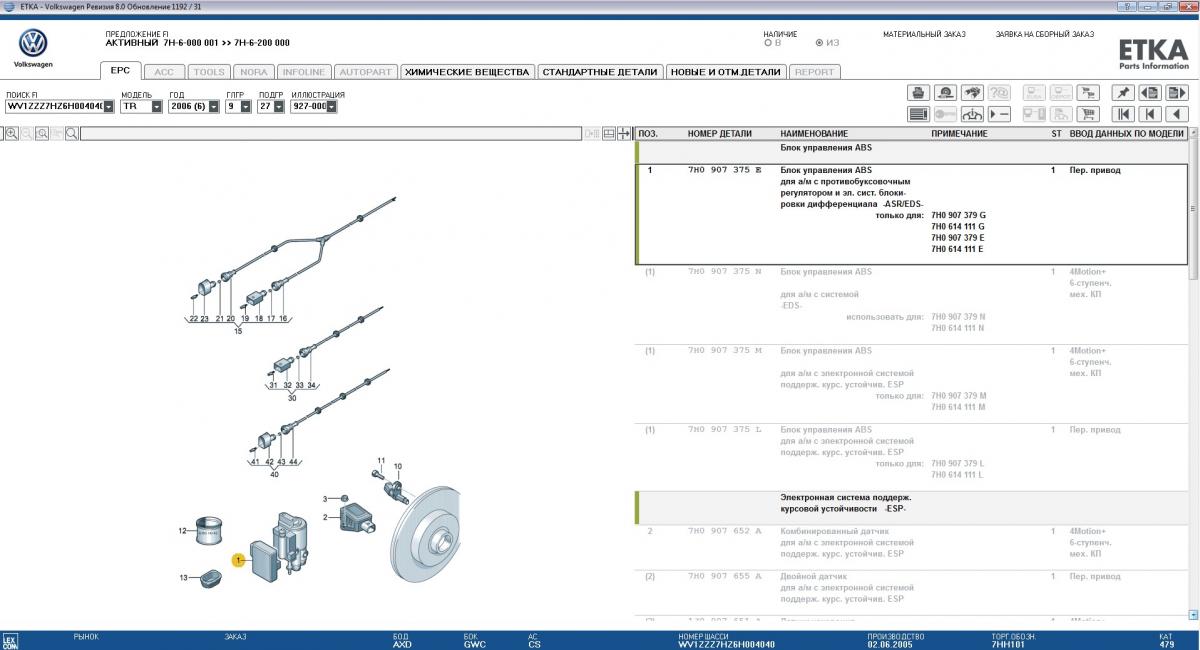This screenshot has height=650, width=1200.
Task: Click the arrow-and-dash icon in toolbar
Action: coord(999,114)
